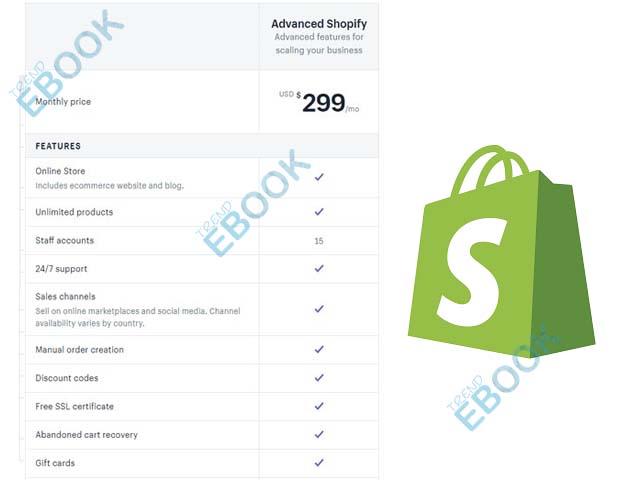Click the Online Store feature label
640x480 pixels.
pyautogui.click(x=60, y=171)
